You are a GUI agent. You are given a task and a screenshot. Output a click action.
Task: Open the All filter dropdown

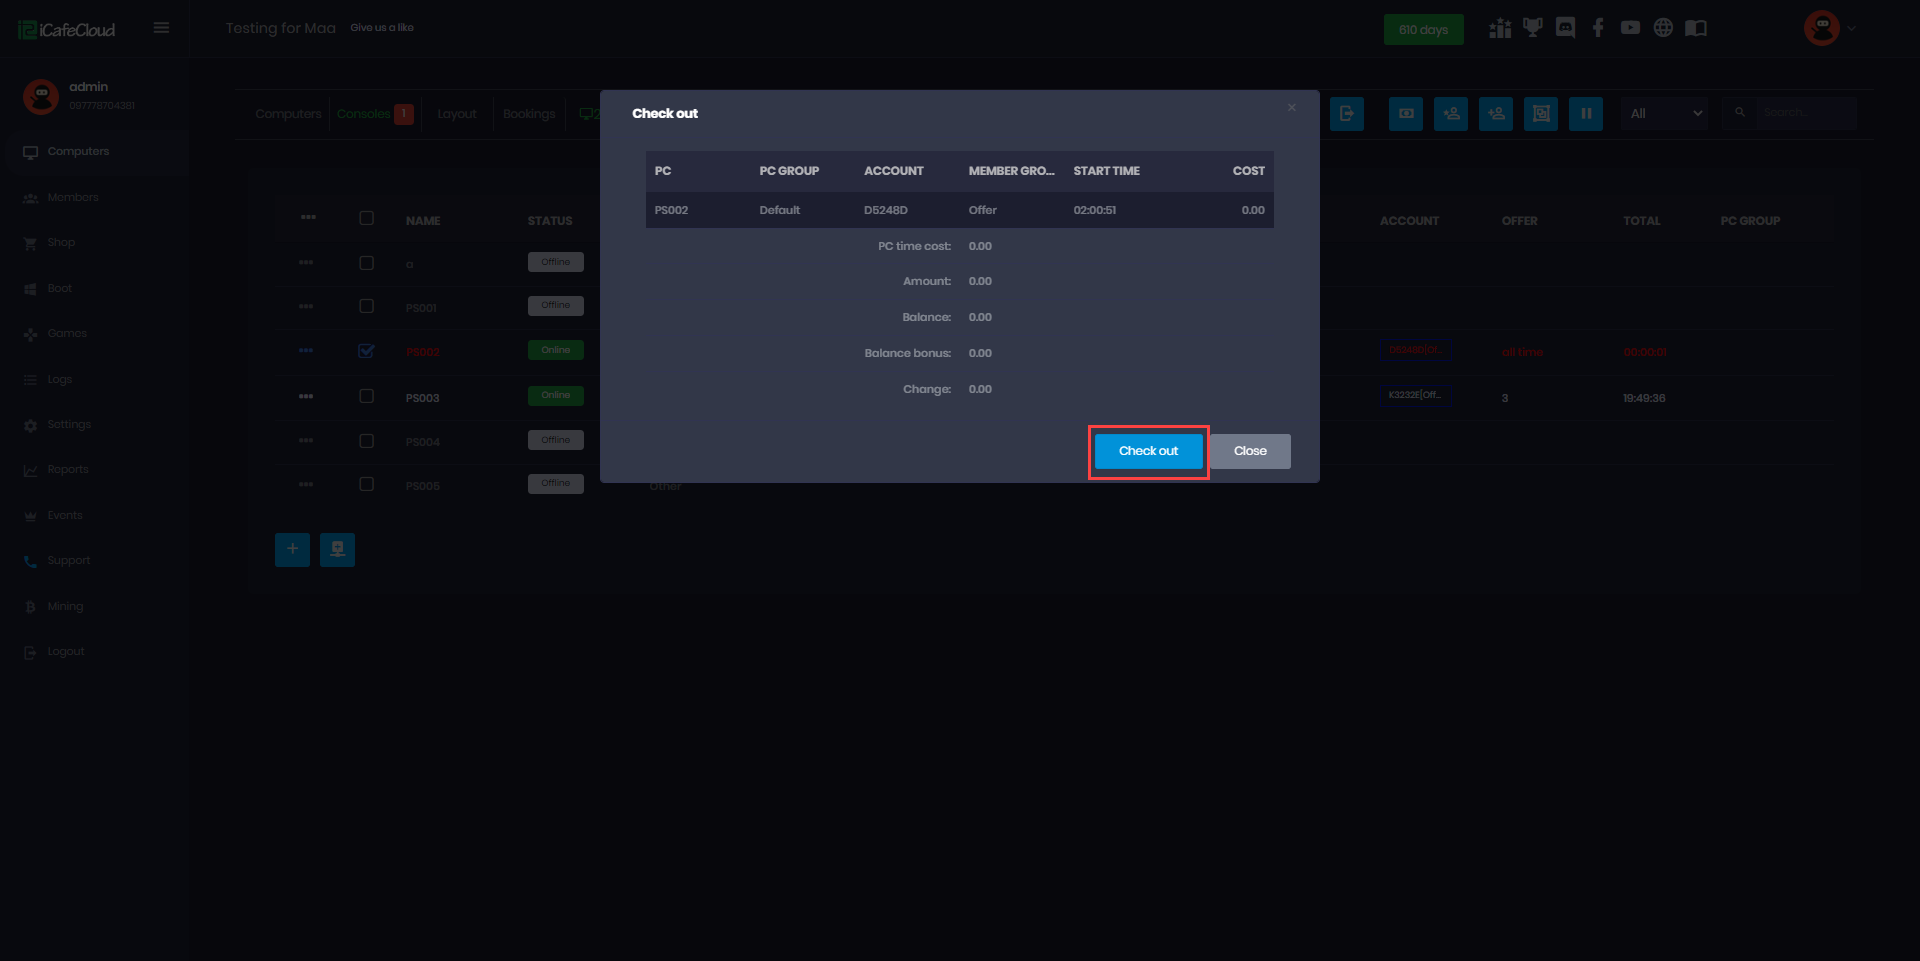1666,113
